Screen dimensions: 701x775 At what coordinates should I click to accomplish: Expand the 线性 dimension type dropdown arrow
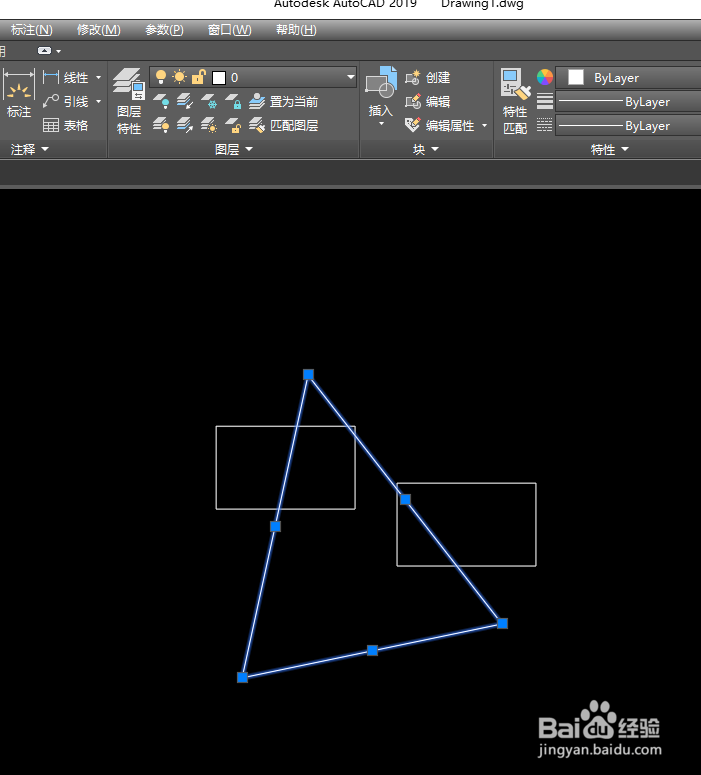click(x=98, y=78)
